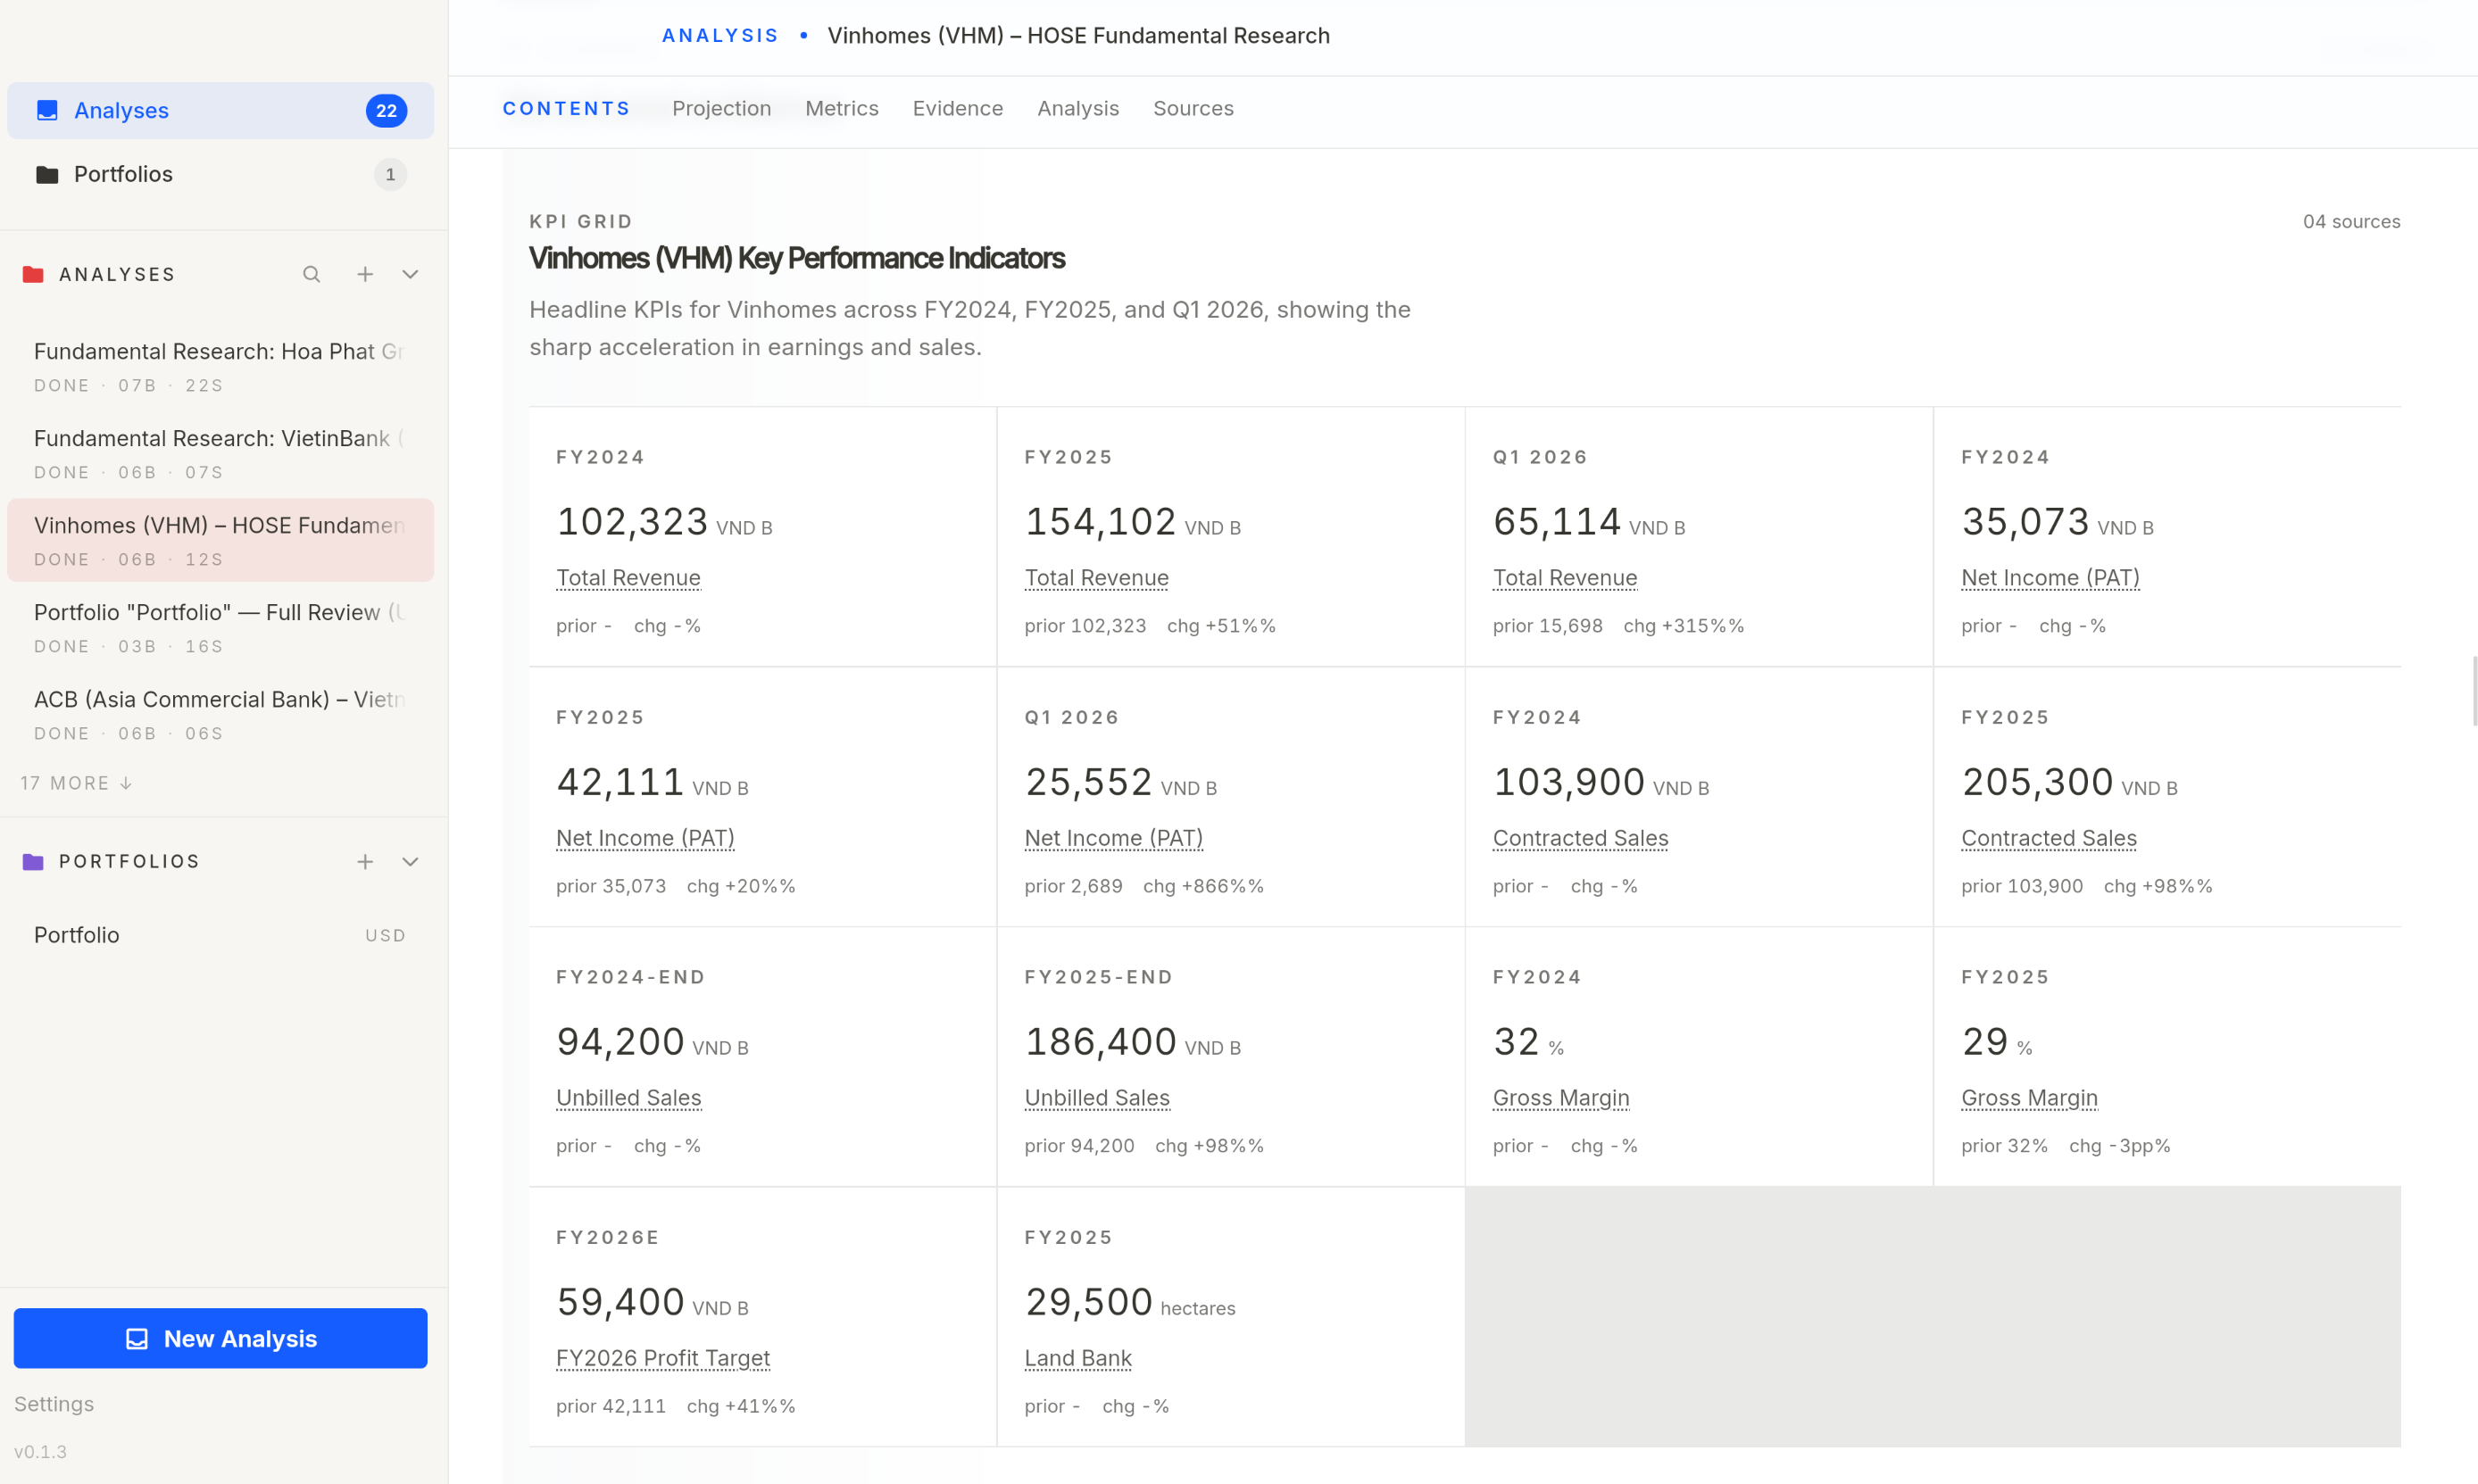2478x1484 pixels.
Task: Click Gross Margin label under 29 %
Action: click(2029, 1098)
